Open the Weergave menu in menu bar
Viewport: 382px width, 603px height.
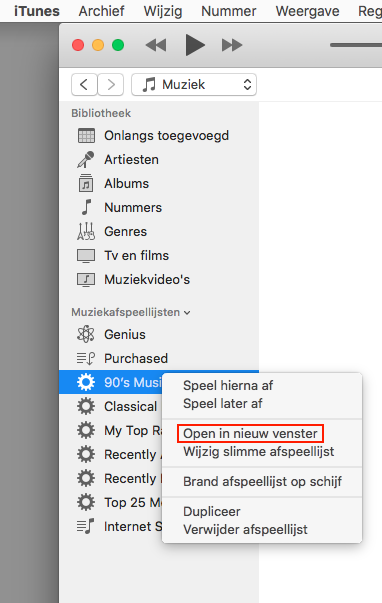(307, 11)
